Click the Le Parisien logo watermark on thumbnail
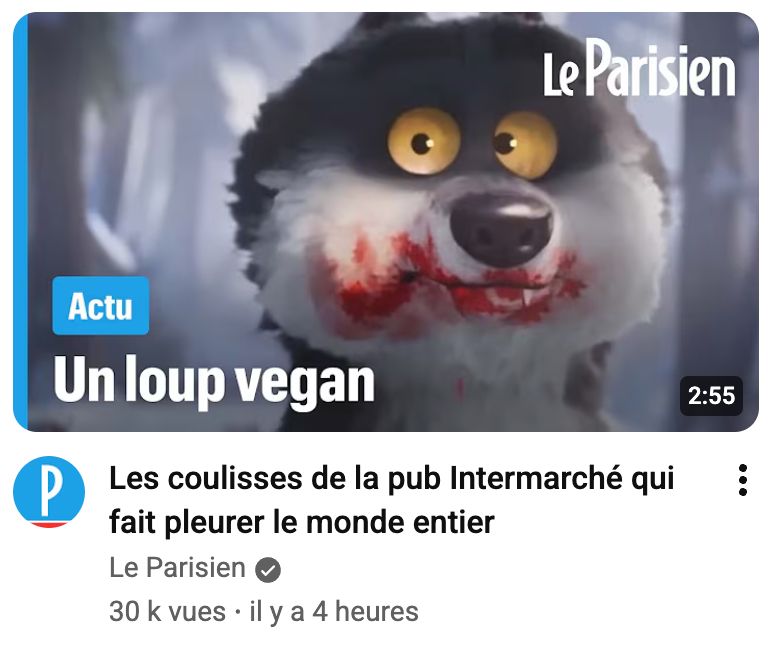 coord(639,69)
